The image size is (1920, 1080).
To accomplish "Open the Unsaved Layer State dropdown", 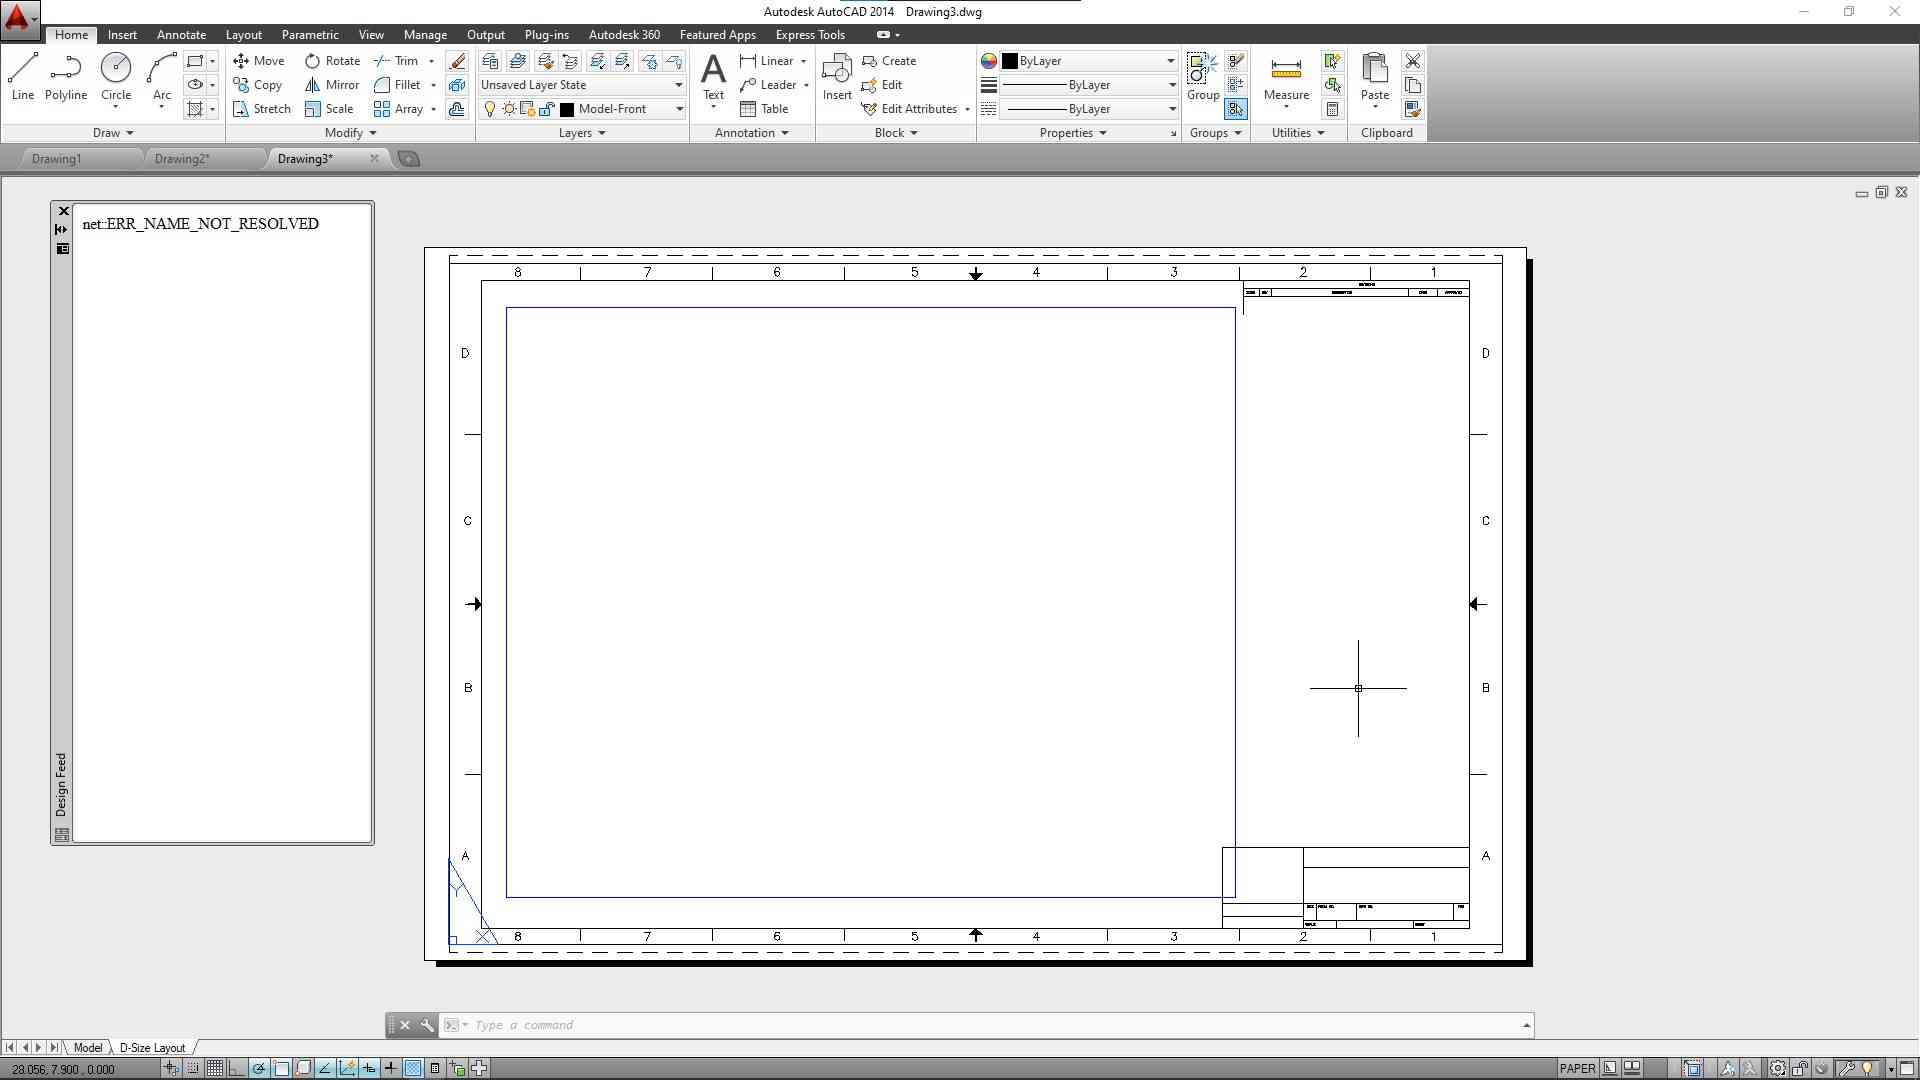I will coord(580,85).
